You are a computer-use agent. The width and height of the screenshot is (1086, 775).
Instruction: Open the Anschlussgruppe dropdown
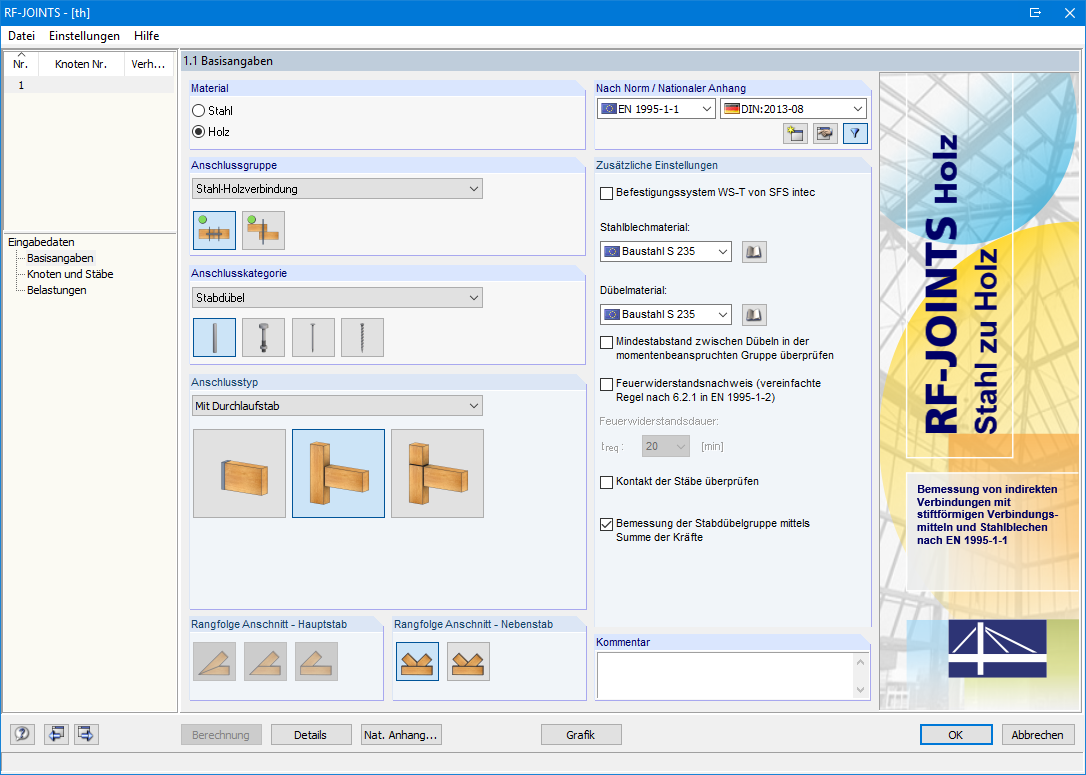[337, 188]
